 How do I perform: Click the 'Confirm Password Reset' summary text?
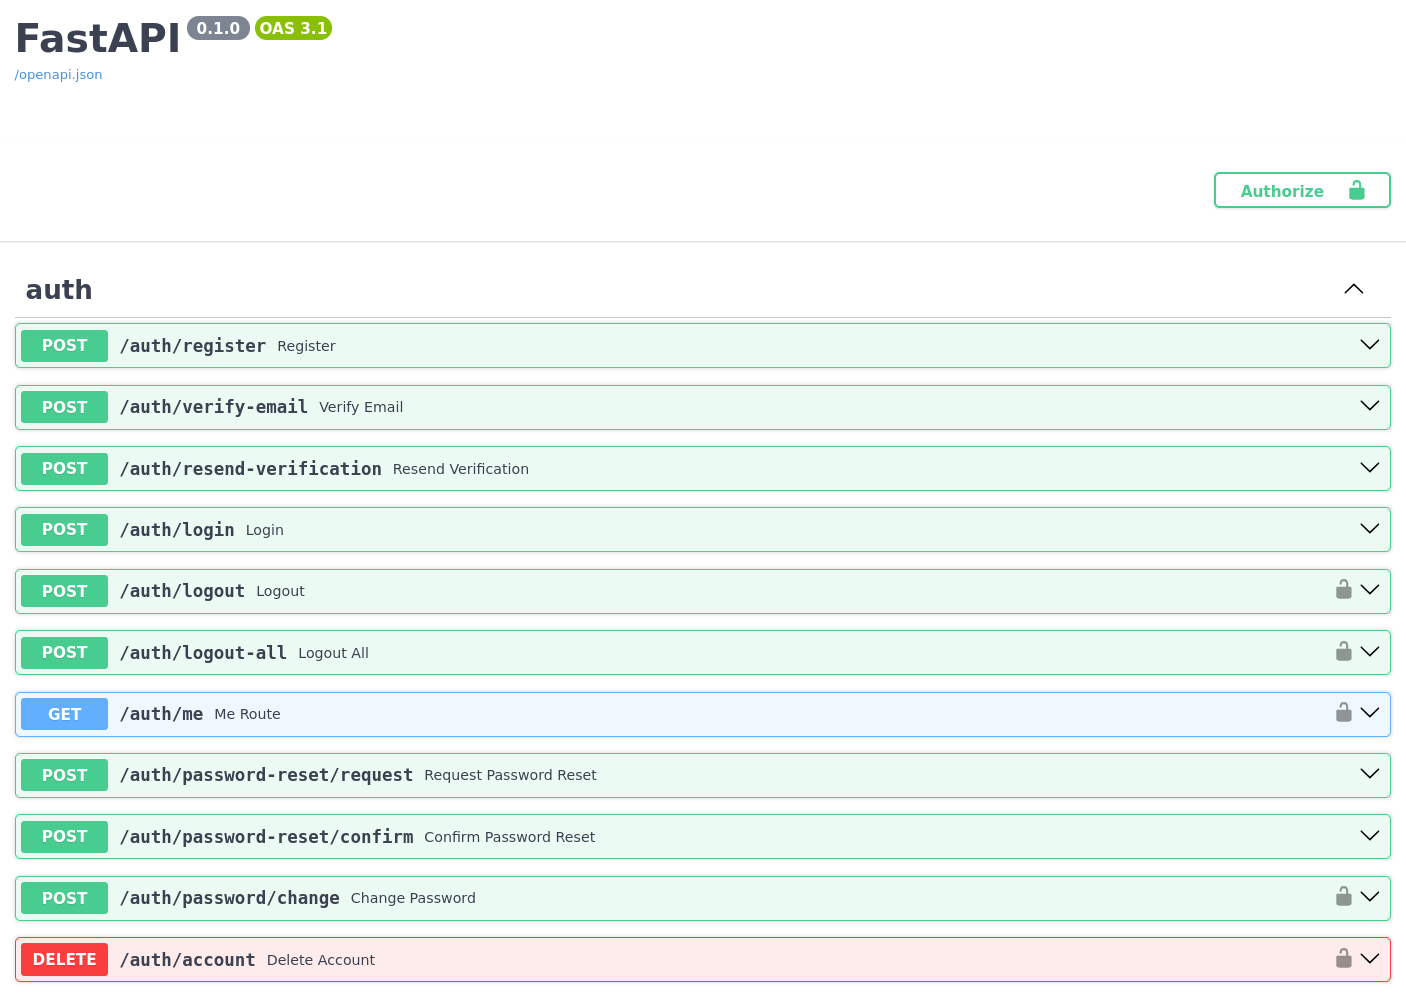tap(509, 837)
